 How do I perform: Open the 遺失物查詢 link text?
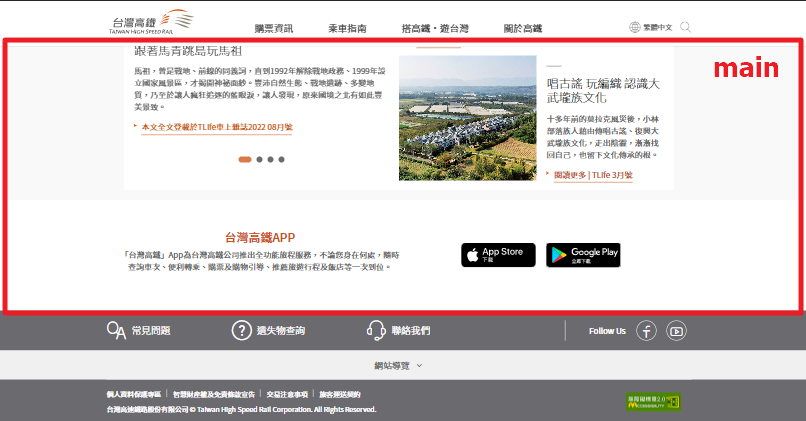pos(281,331)
